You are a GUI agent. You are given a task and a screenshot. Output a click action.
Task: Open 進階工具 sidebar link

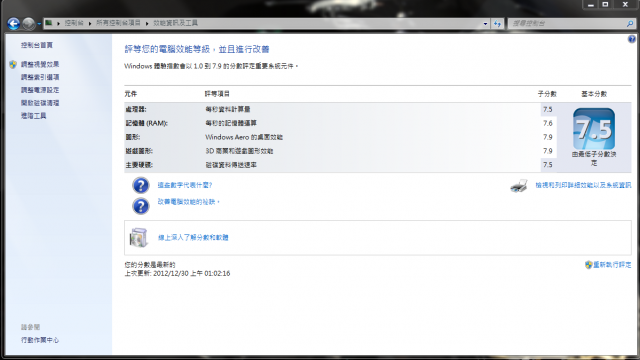33,116
